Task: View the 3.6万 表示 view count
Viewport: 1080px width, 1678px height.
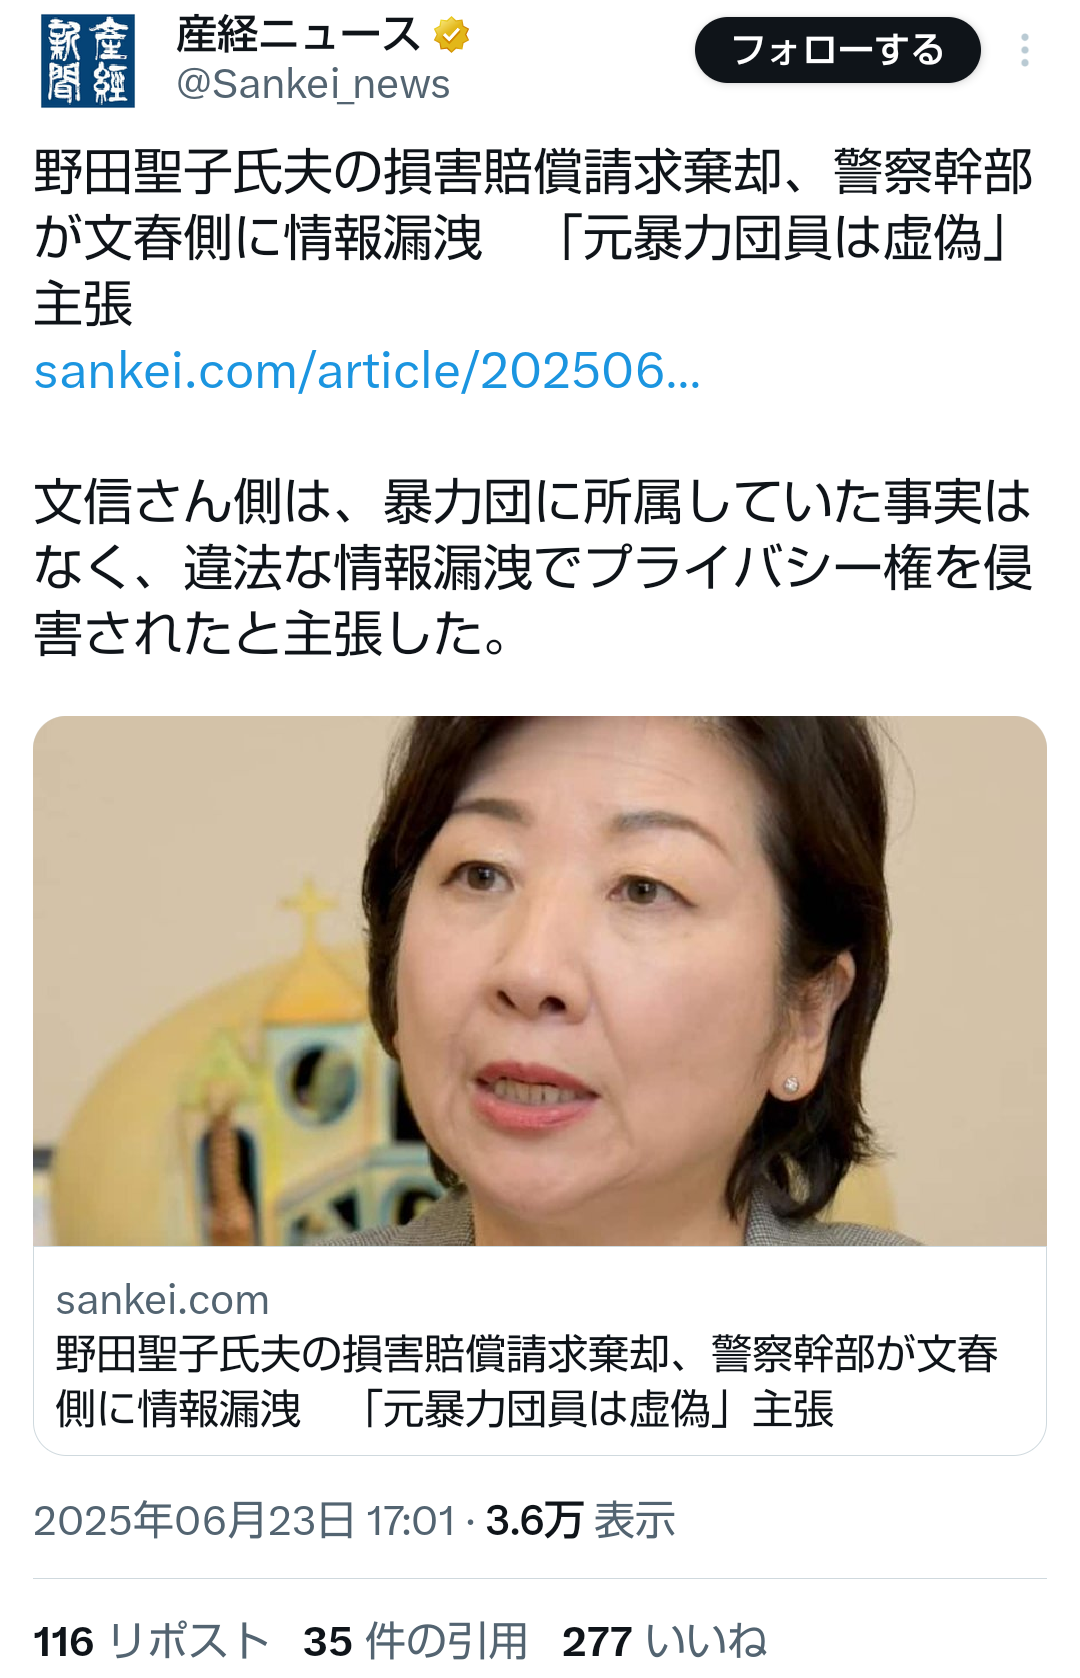Action: point(580,1521)
